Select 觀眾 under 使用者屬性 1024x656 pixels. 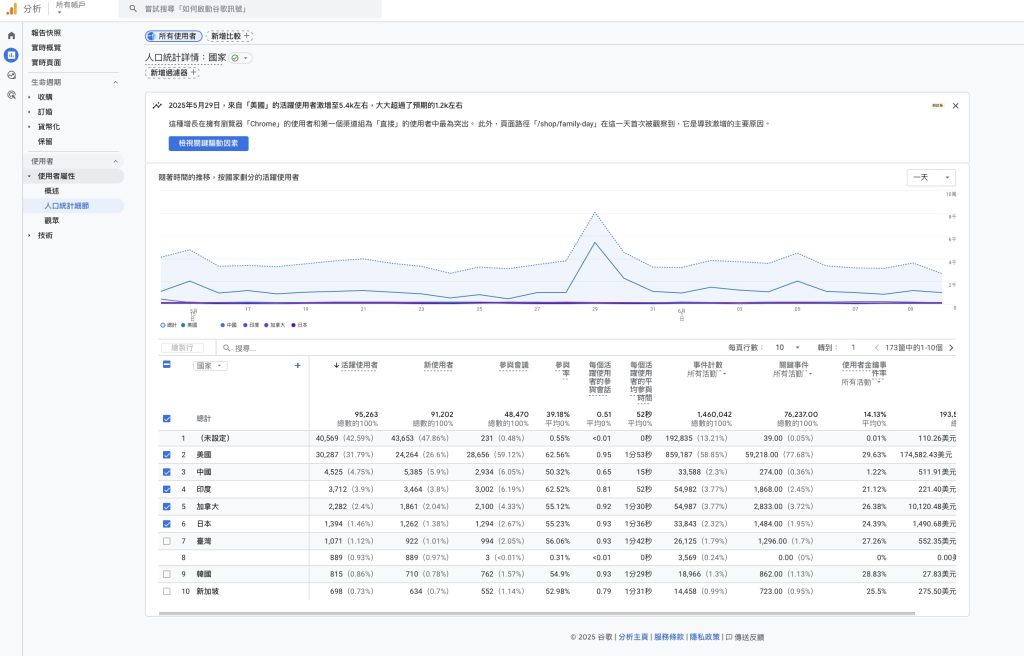point(52,220)
